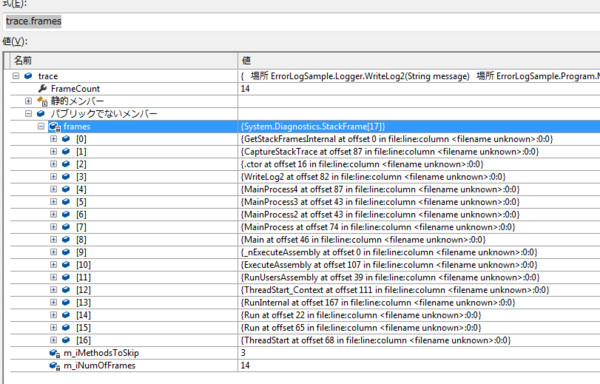Expand frame [4] MainProcess4 entry

[54, 189]
